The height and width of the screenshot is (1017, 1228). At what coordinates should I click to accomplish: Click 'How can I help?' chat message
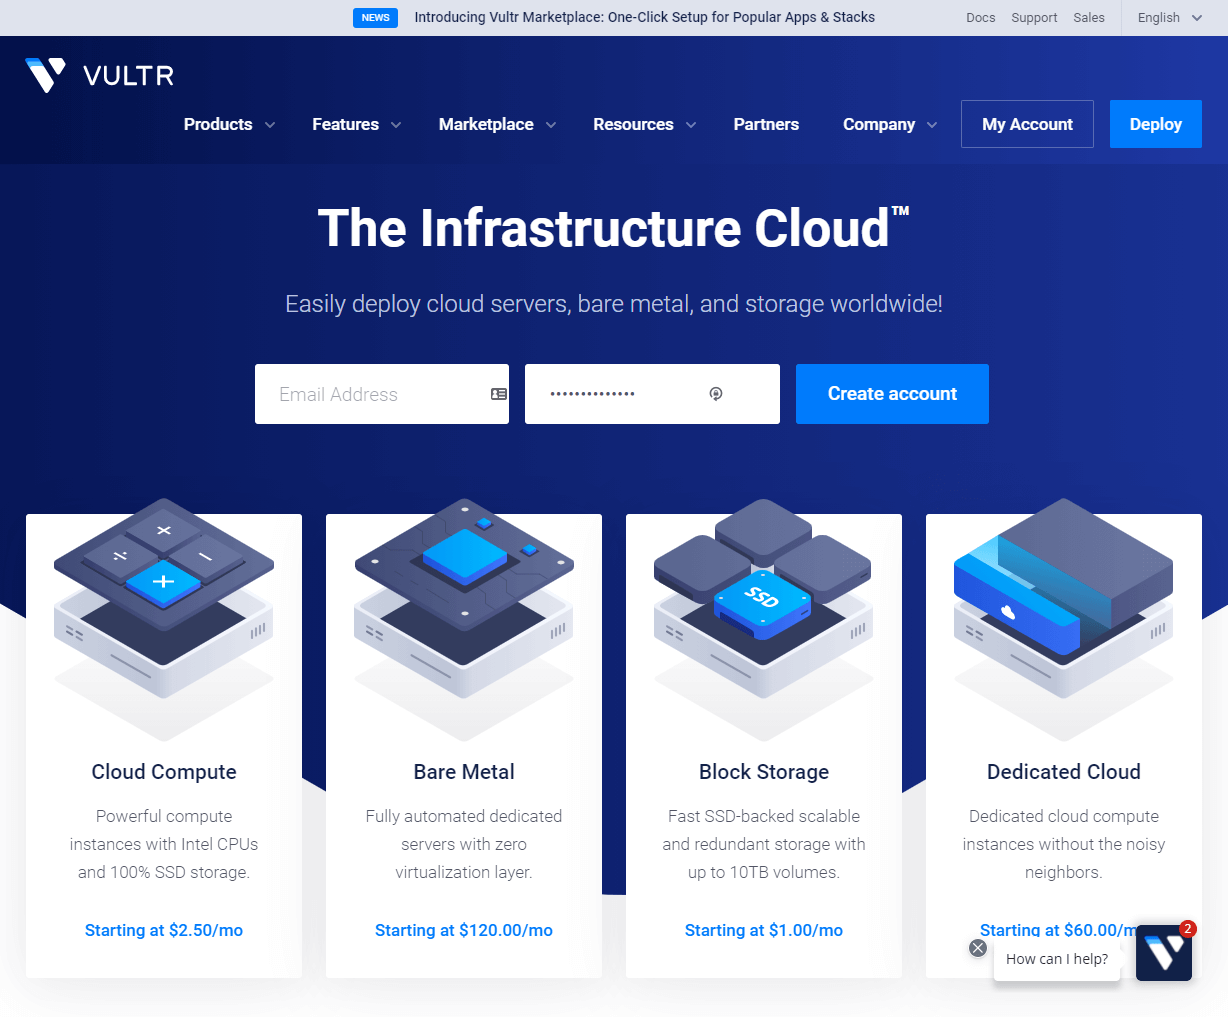coord(1057,959)
